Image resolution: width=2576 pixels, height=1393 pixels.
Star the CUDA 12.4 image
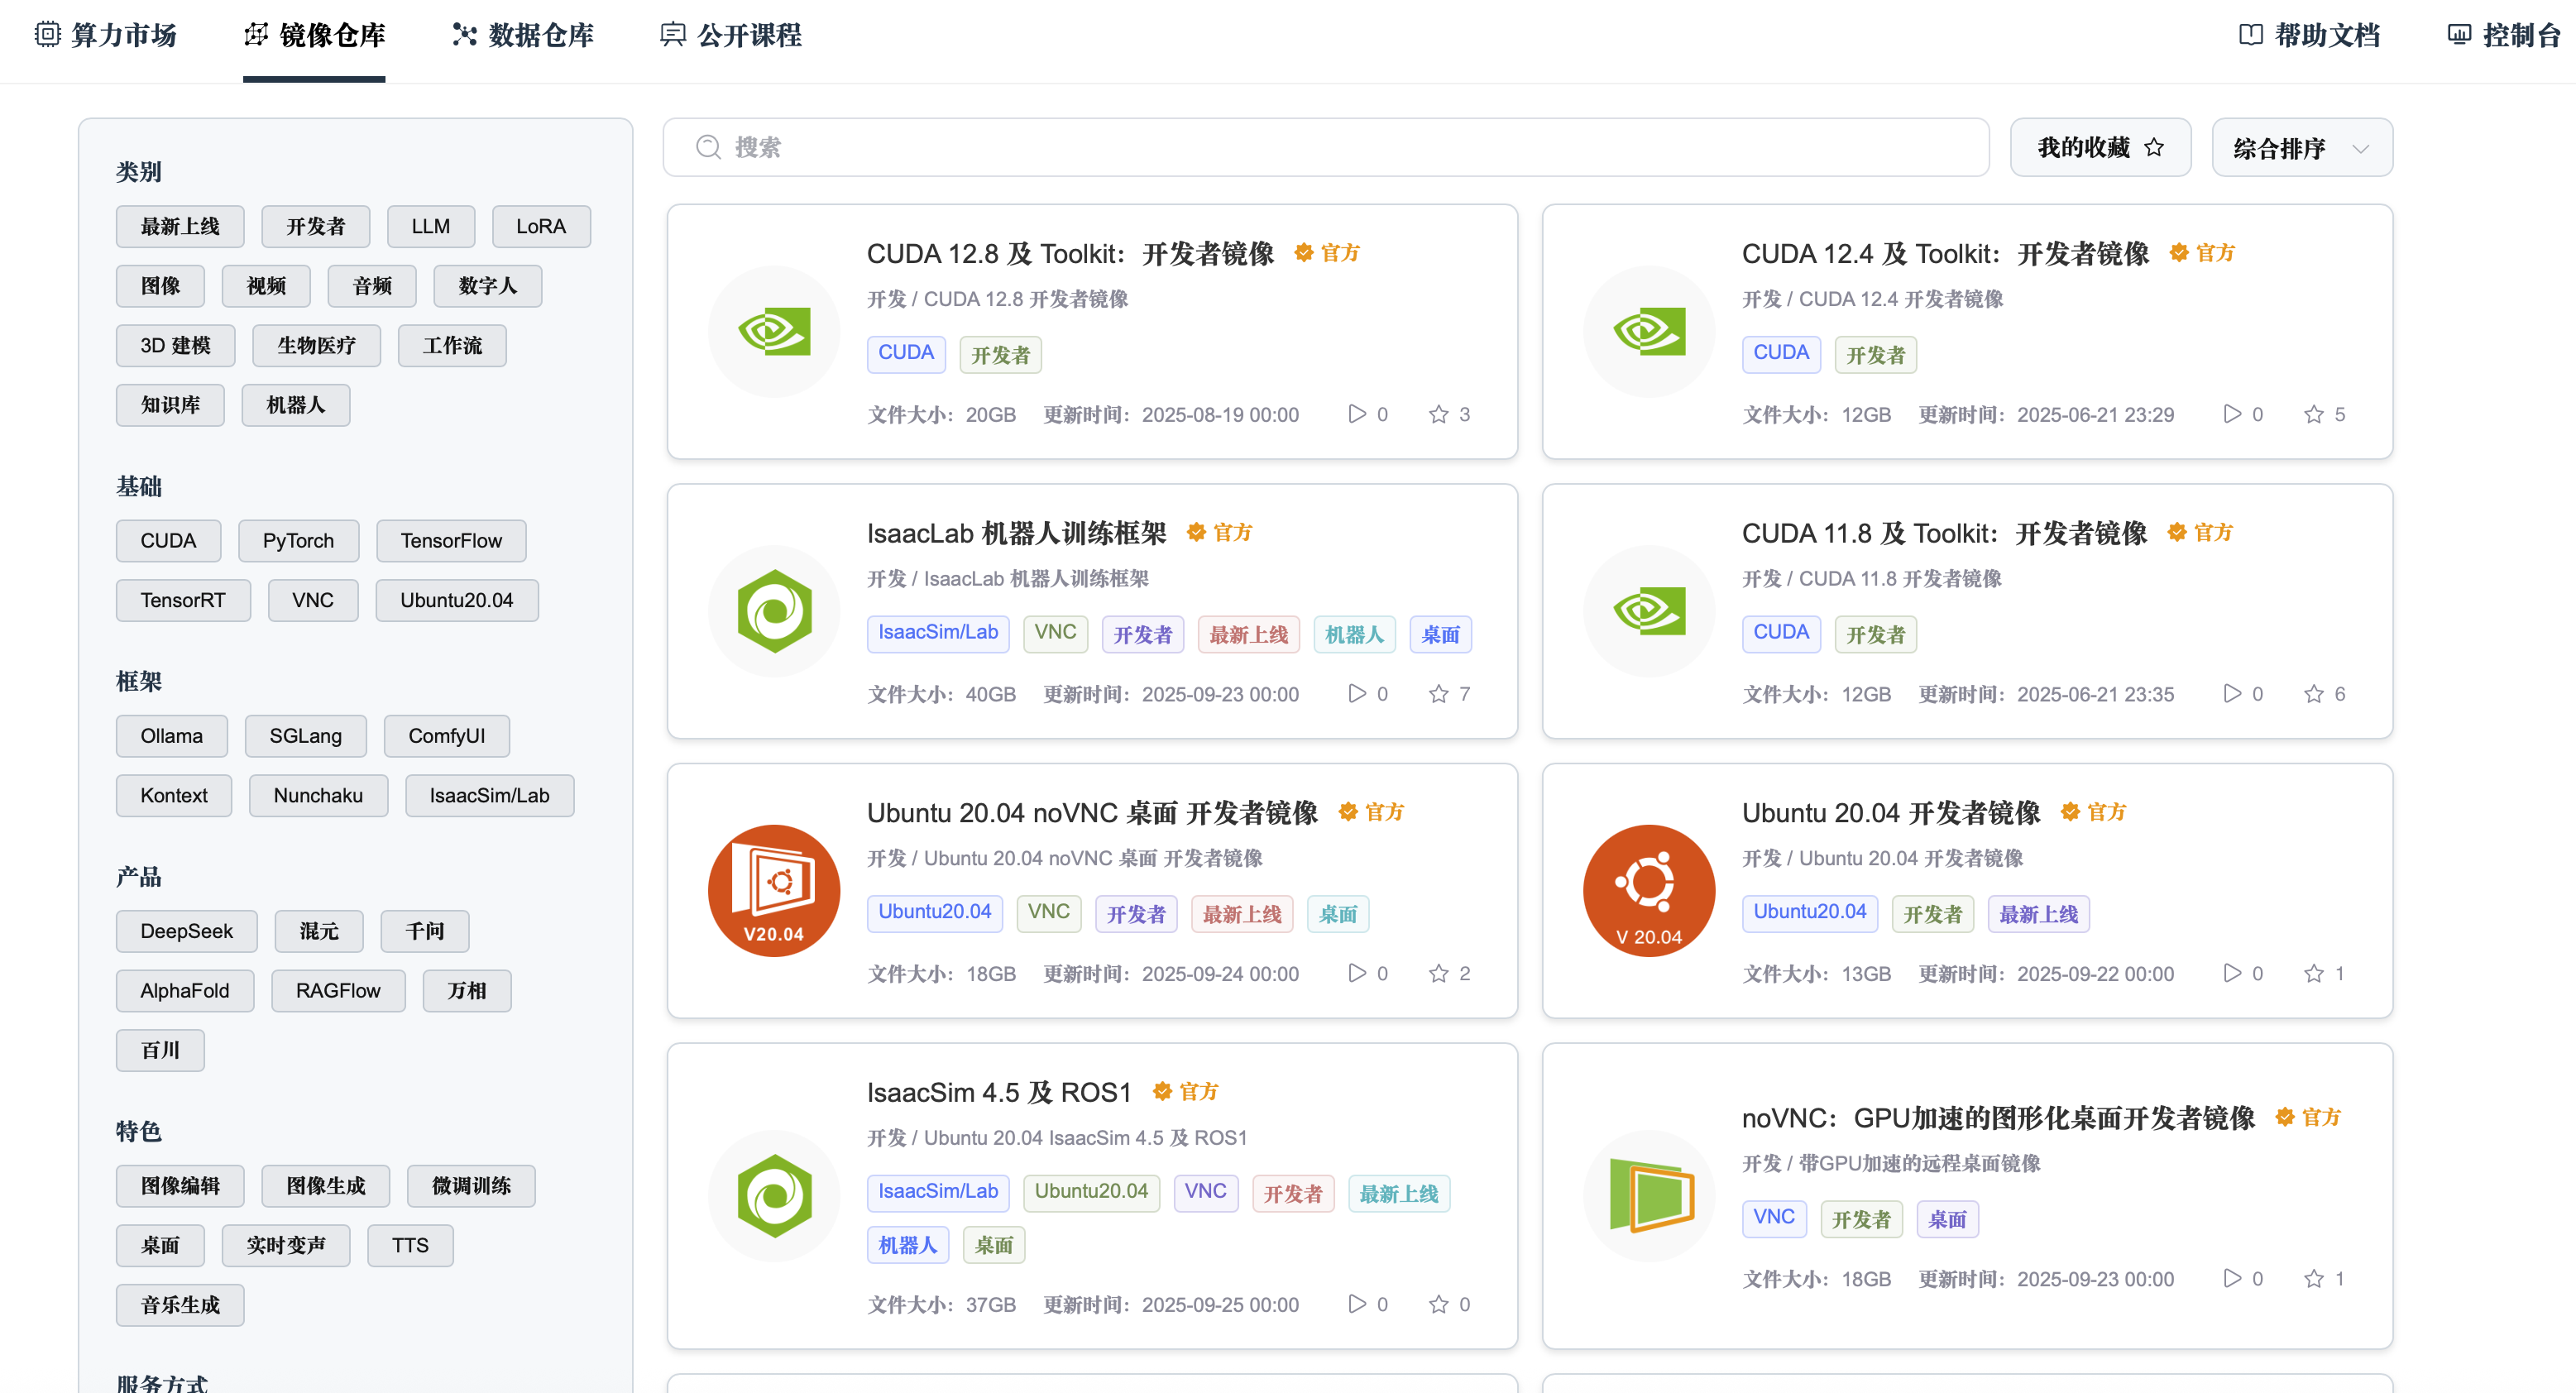[2313, 414]
